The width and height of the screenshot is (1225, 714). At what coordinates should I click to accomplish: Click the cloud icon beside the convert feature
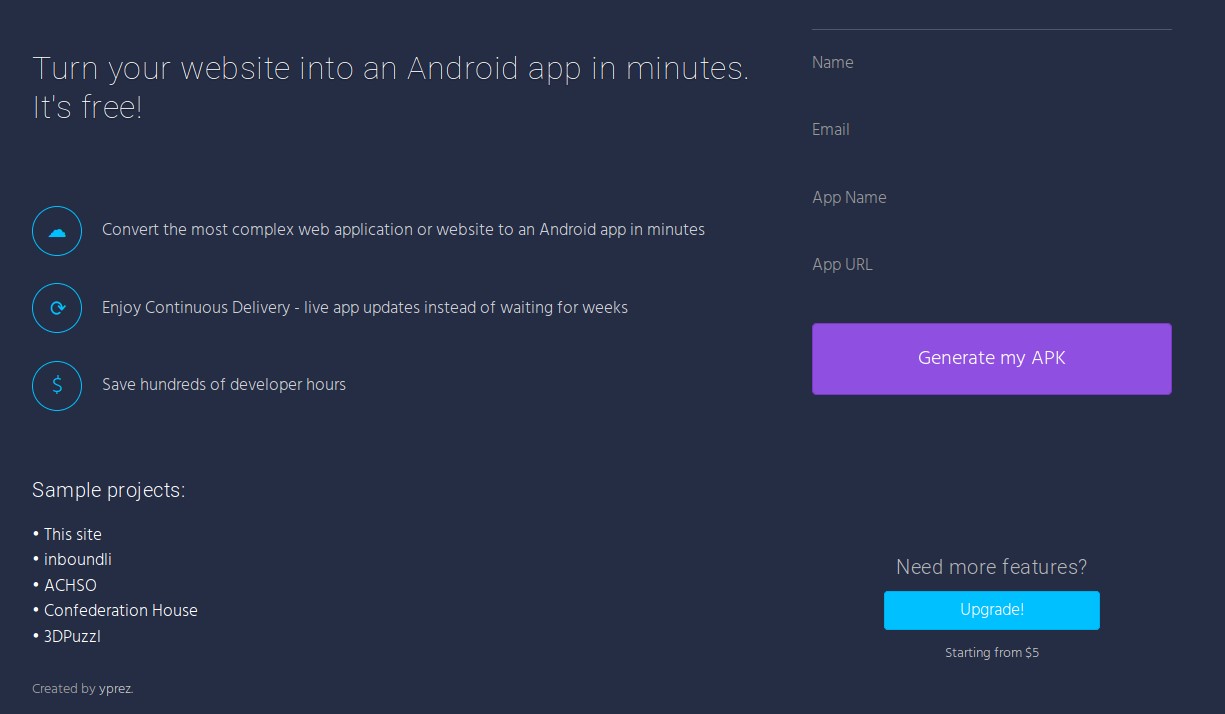57,231
